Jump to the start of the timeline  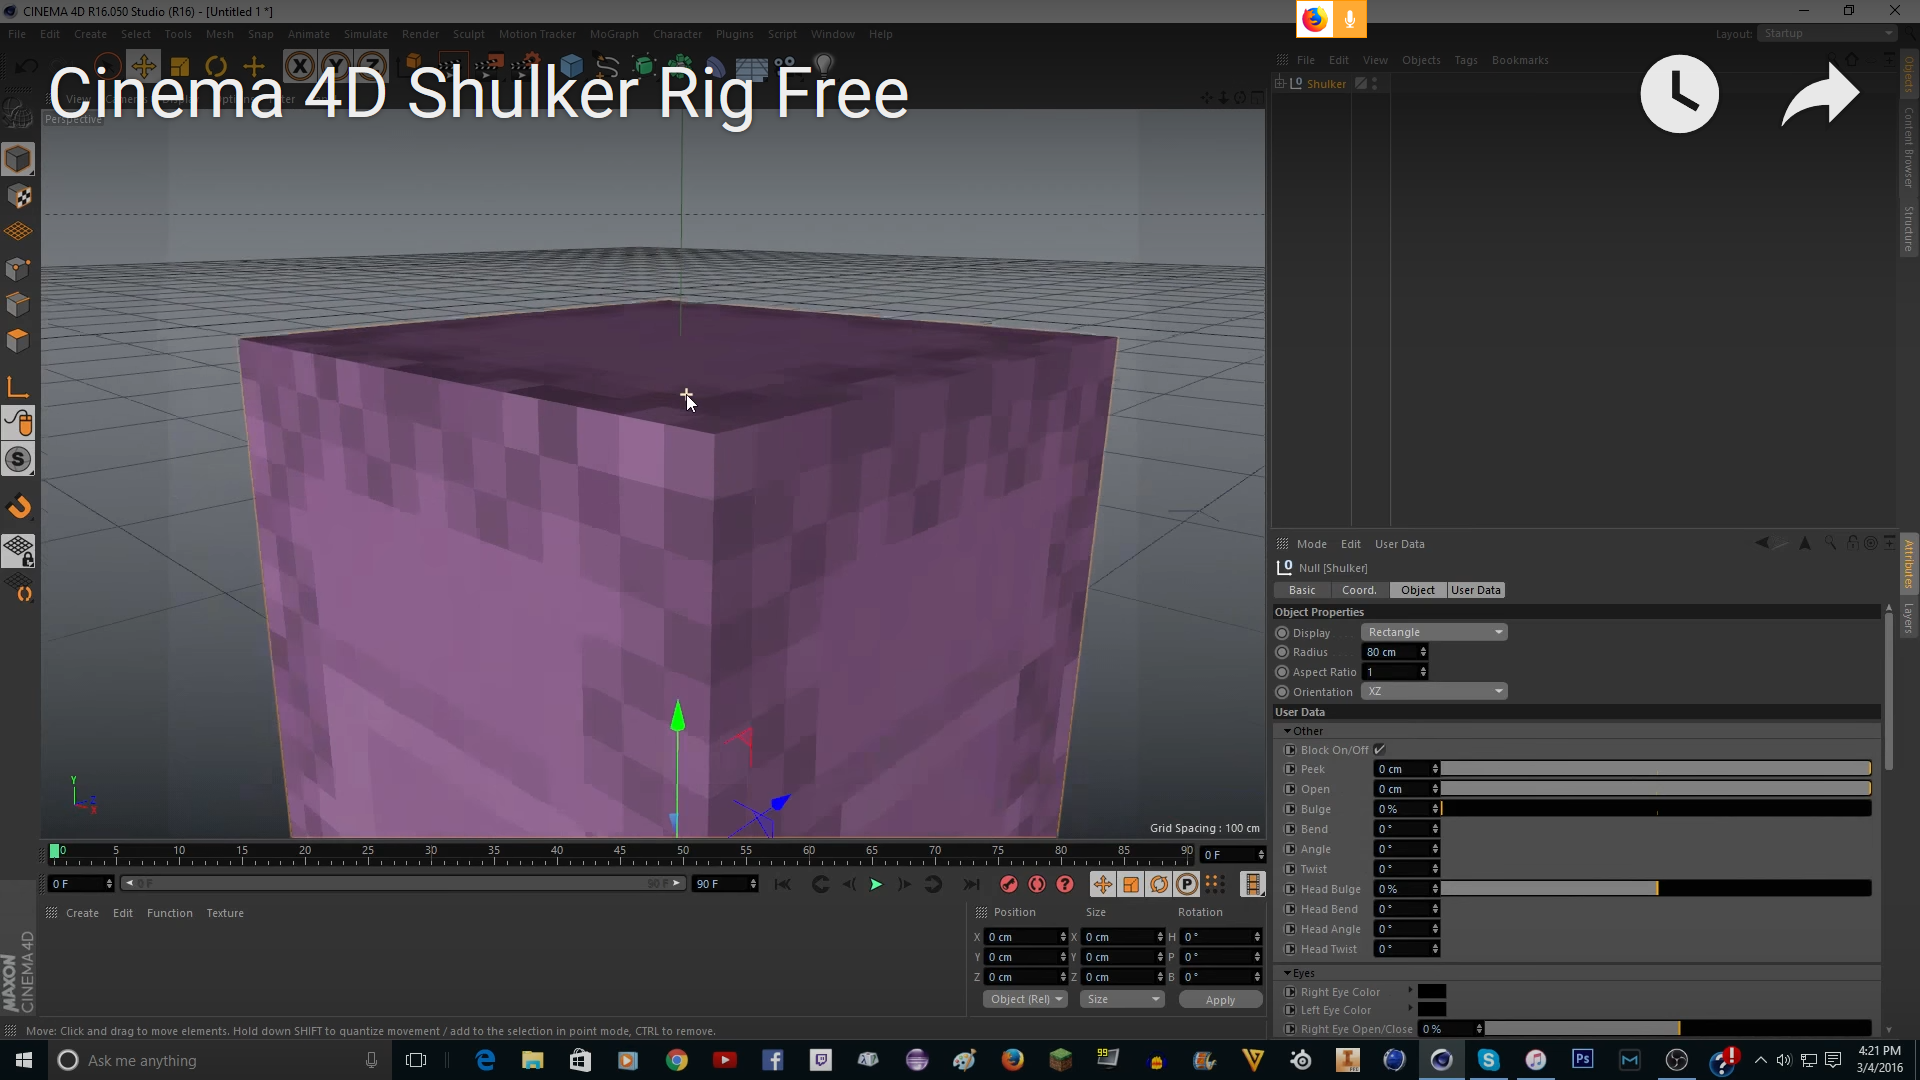[783, 884]
